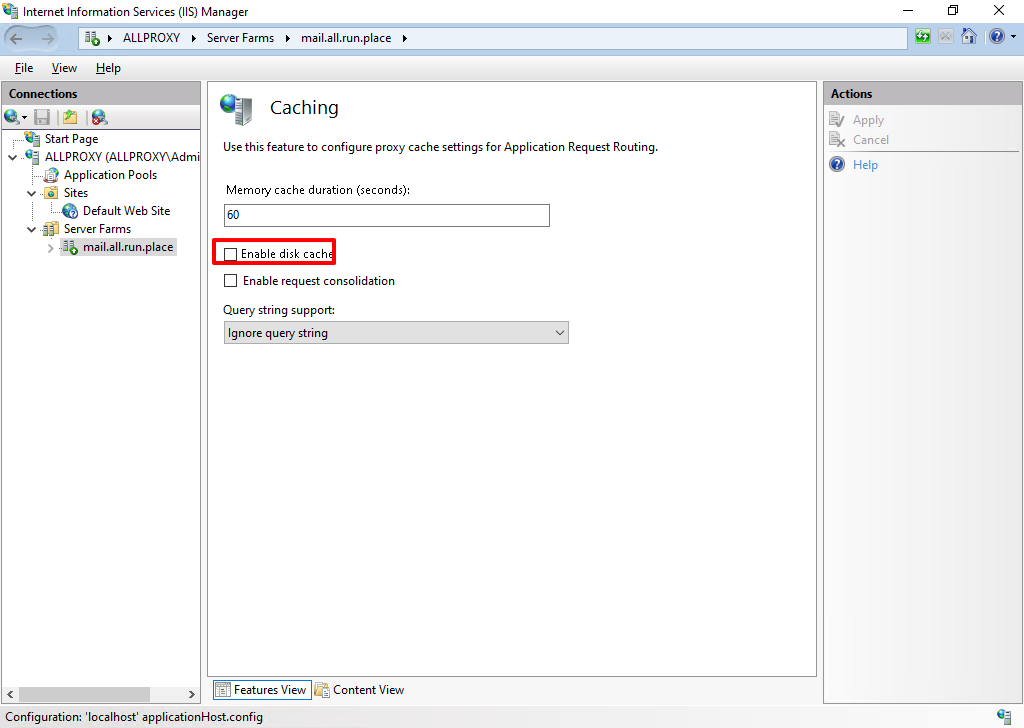This screenshot has width=1024, height=728.
Task: Open the Help menu
Action: [x=108, y=68]
